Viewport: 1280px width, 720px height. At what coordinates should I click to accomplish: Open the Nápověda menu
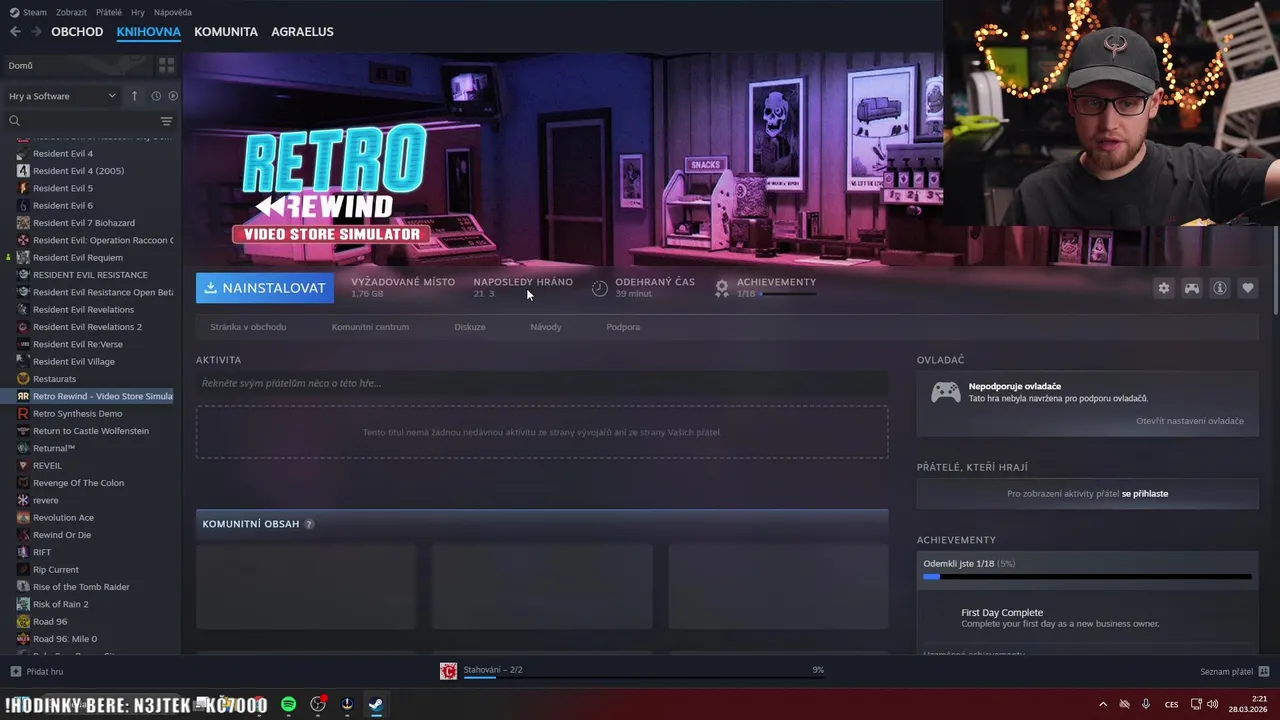click(173, 12)
